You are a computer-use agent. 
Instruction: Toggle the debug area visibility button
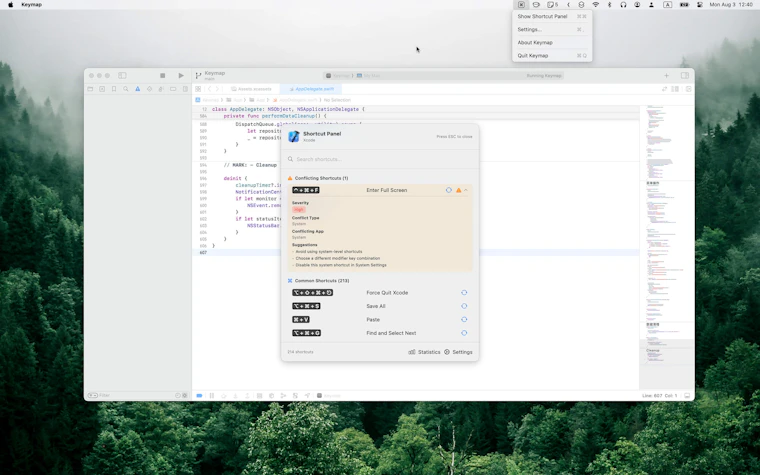(687, 396)
